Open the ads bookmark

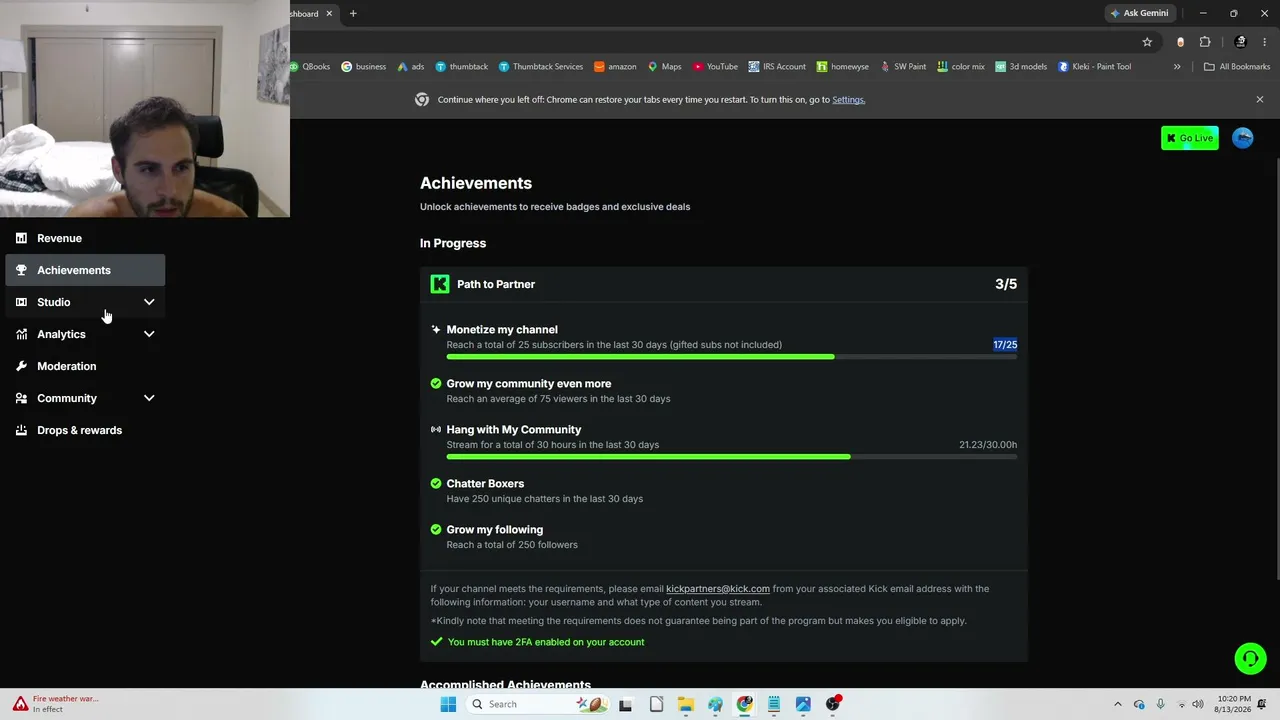tap(411, 67)
